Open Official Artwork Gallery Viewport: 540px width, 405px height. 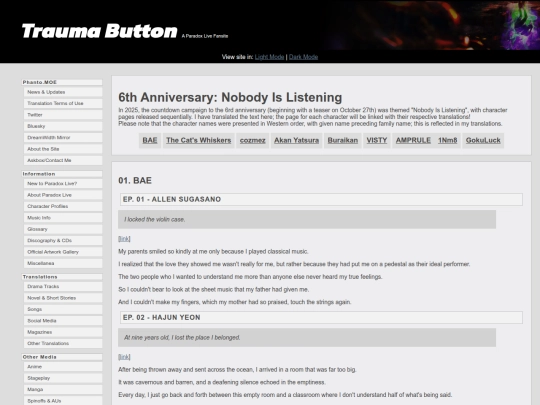(63, 252)
